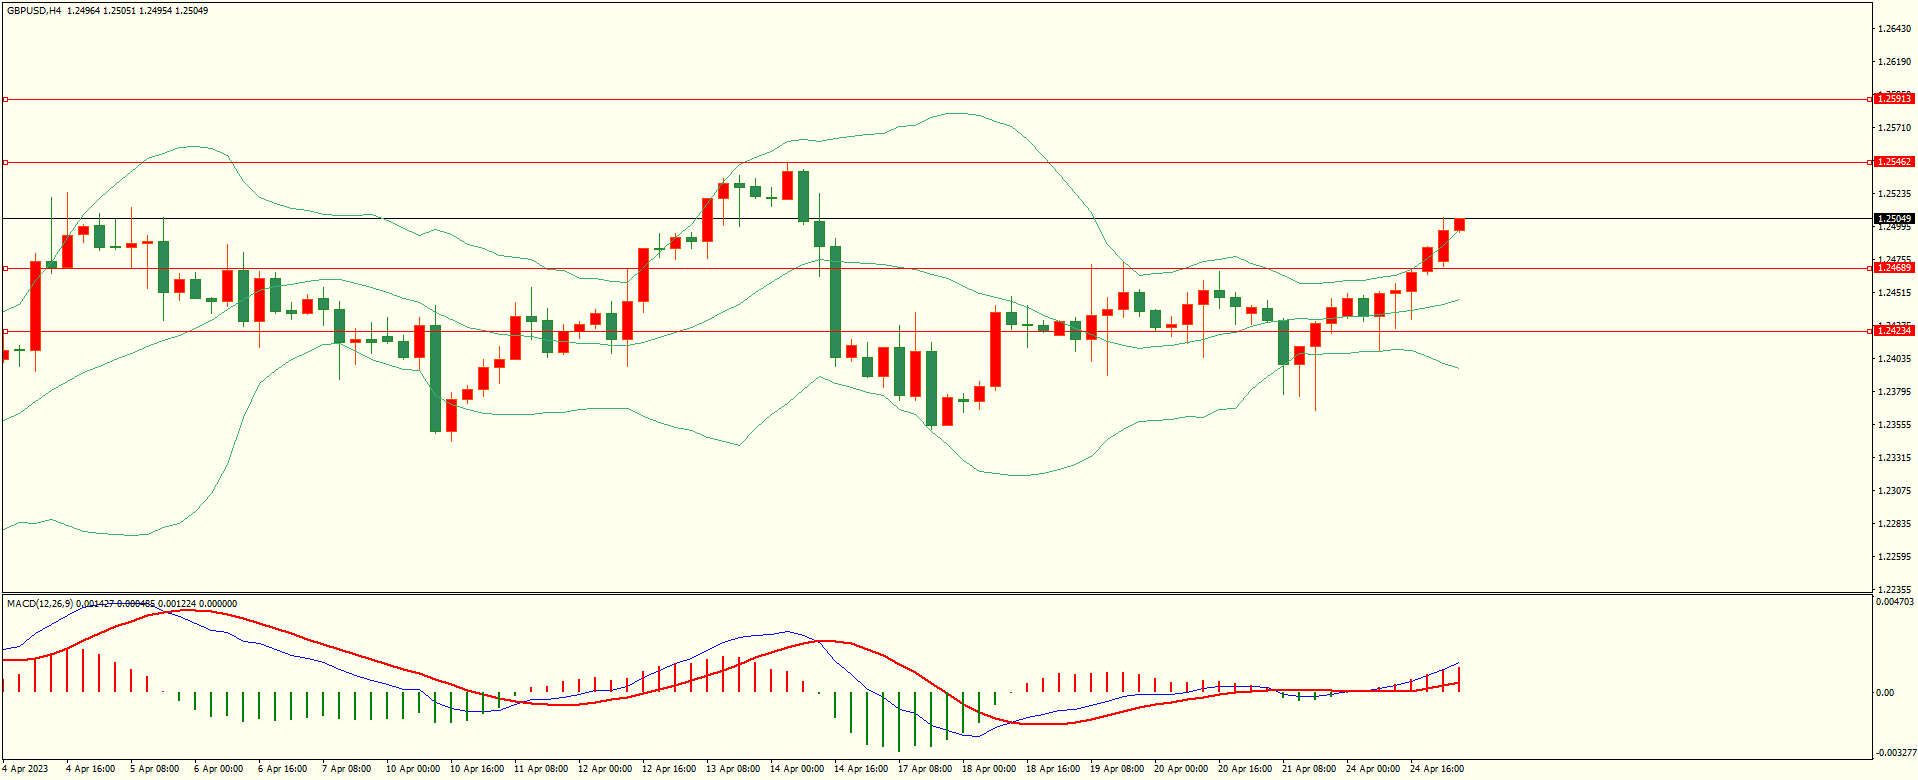
Task: Click the MACD(12,26,9) indicator label
Action: click(40, 604)
